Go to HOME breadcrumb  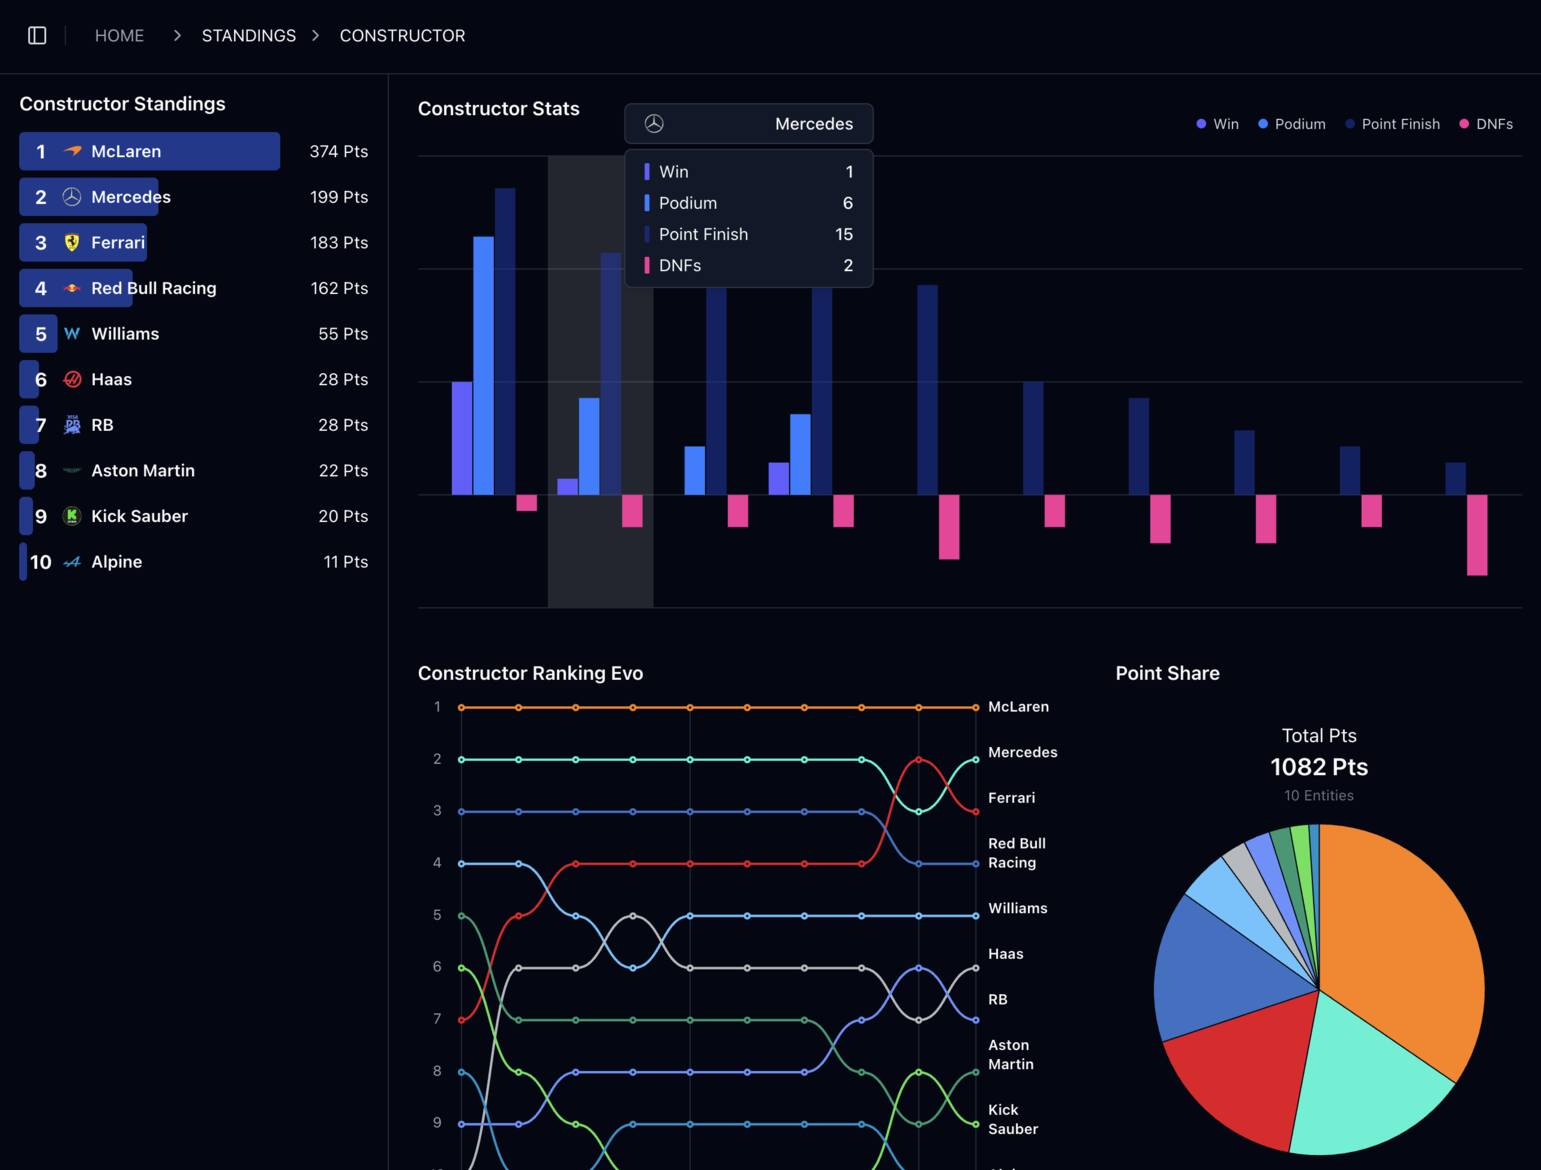(119, 36)
